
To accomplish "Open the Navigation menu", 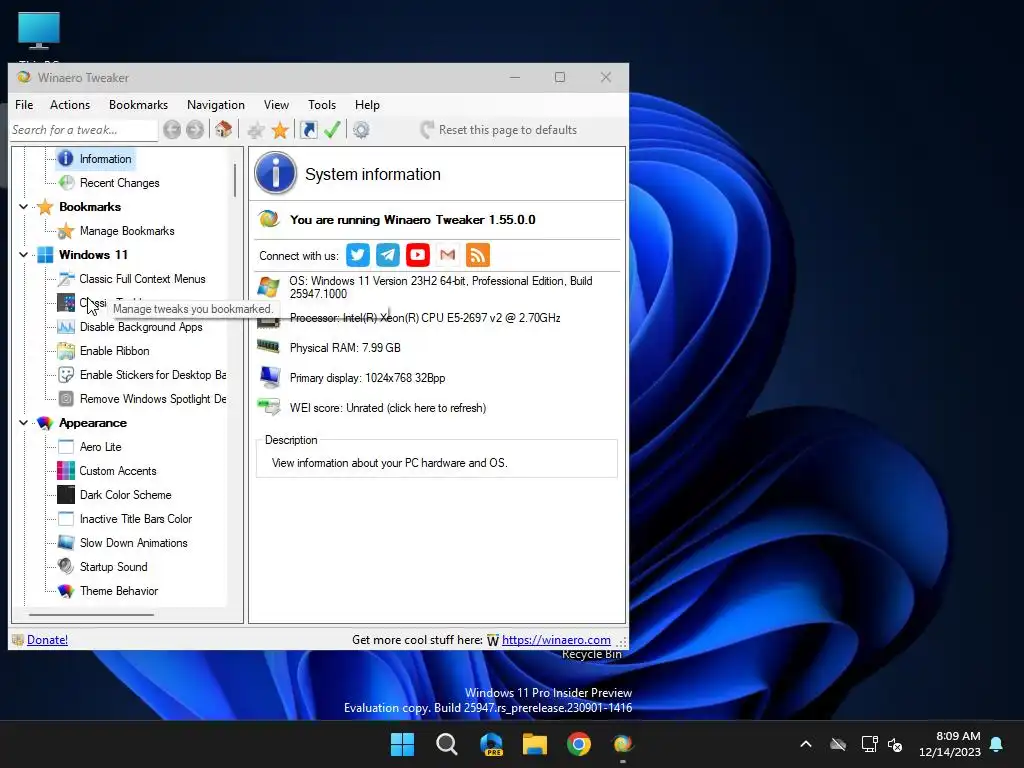I will (216, 104).
